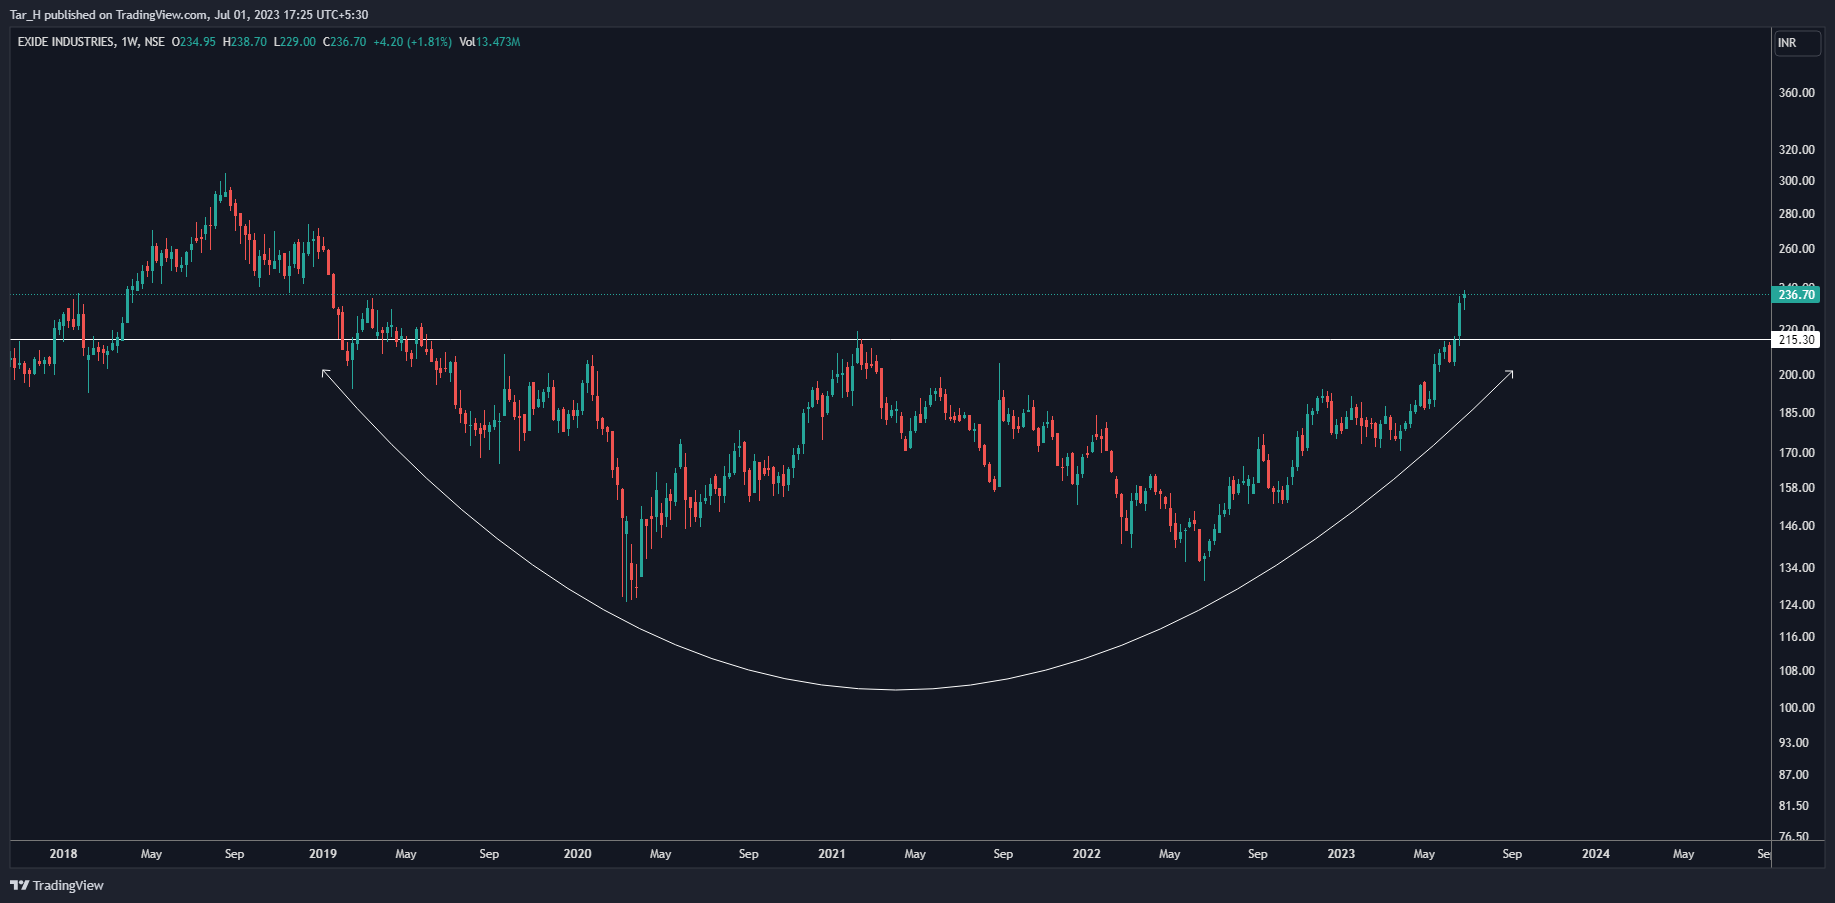Image resolution: width=1835 pixels, height=903 pixels.
Task: Click the close value C236.70
Action: click(x=345, y=42)
